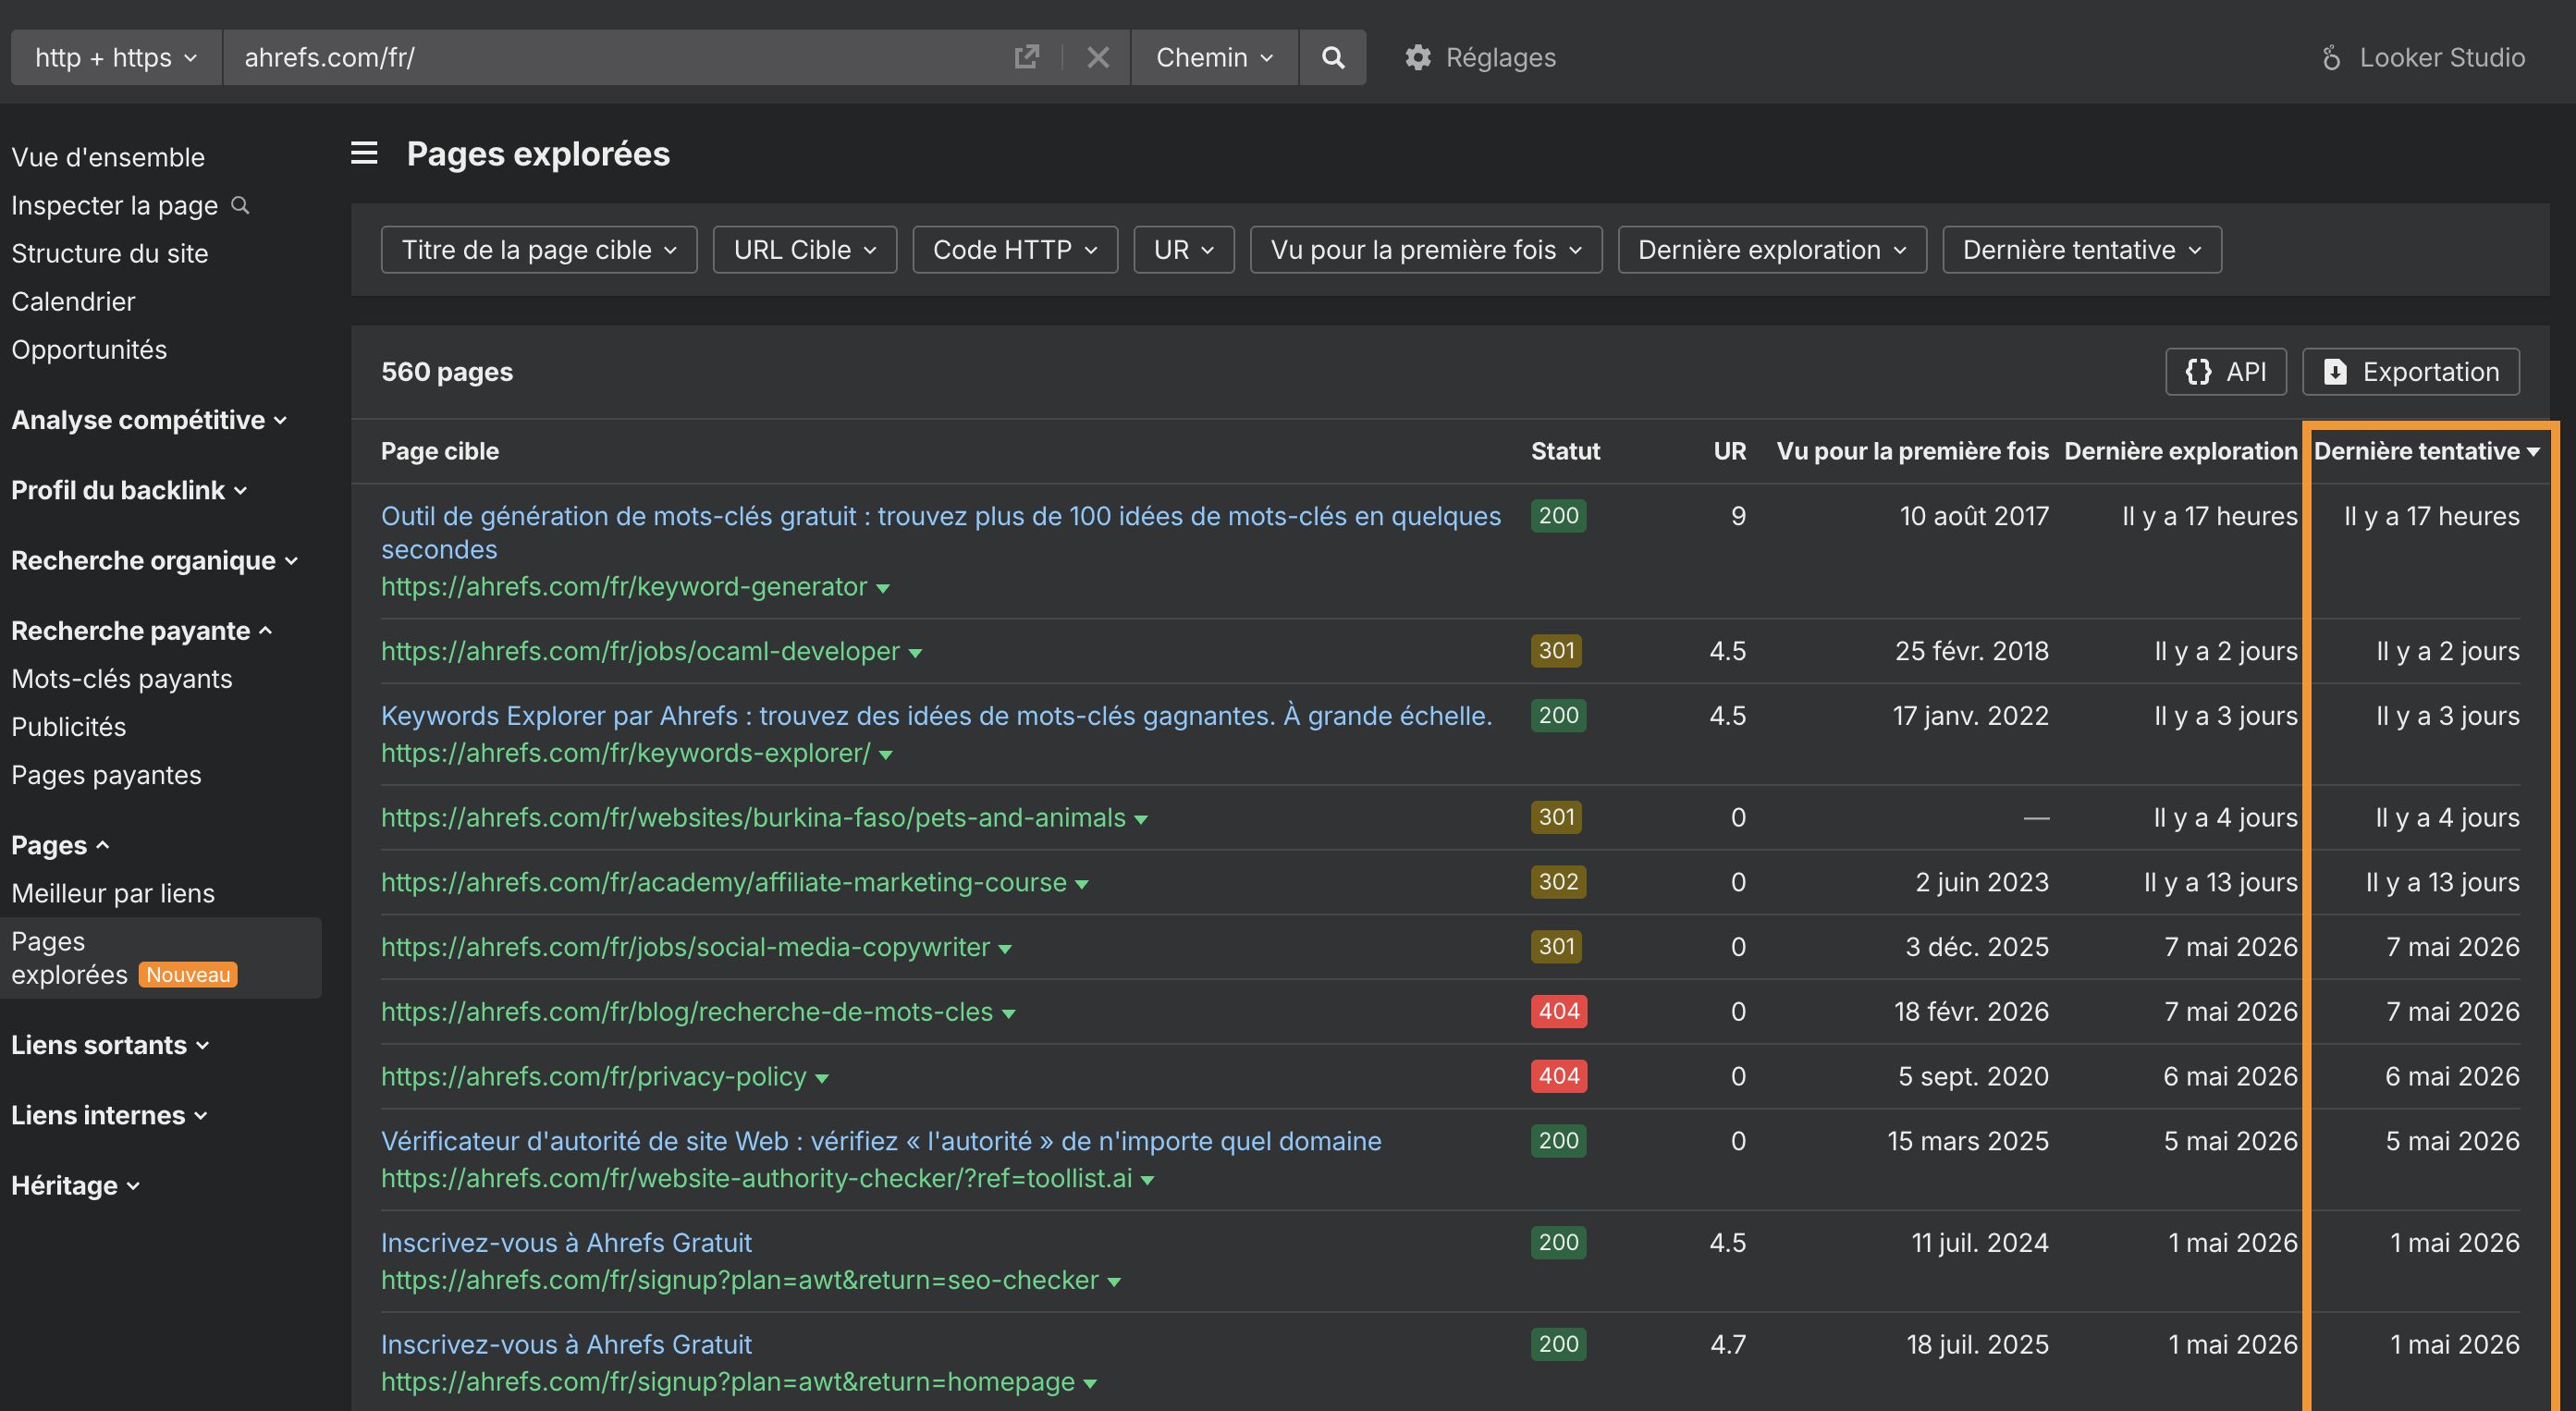
Task: Expand Héritage sidebar section
Action: (75, 1185)
